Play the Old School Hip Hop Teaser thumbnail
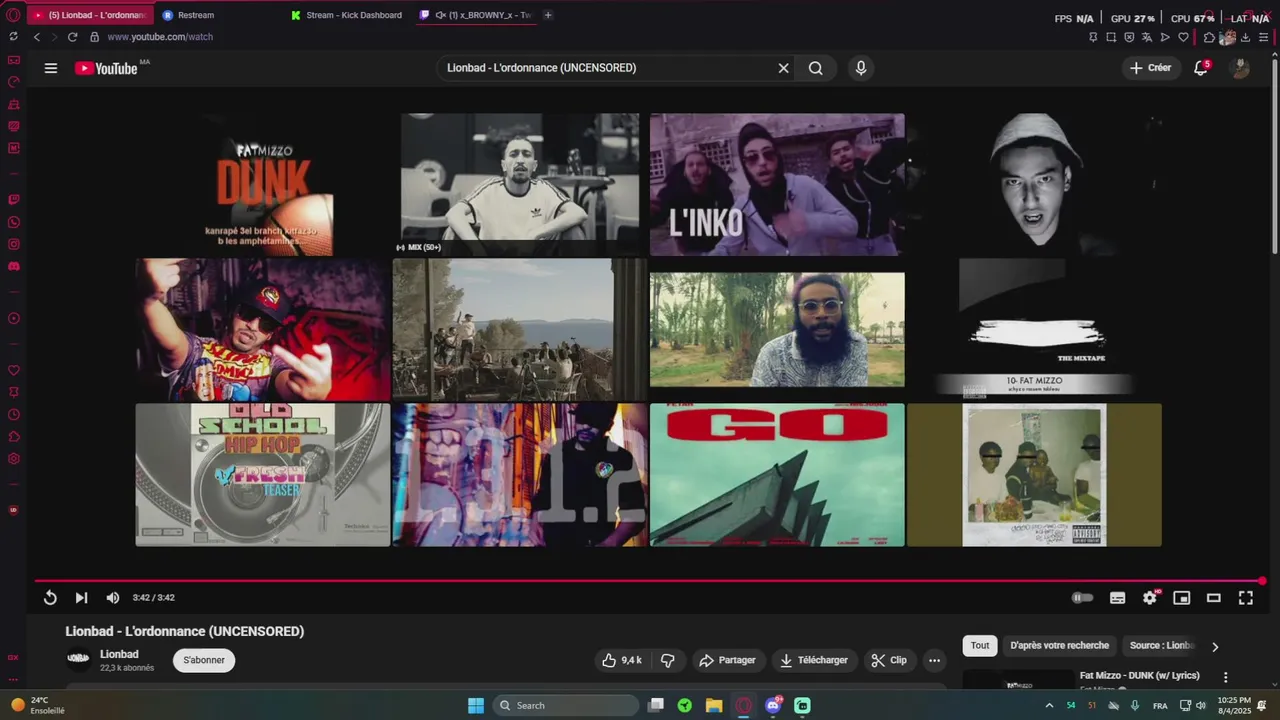 263,475
